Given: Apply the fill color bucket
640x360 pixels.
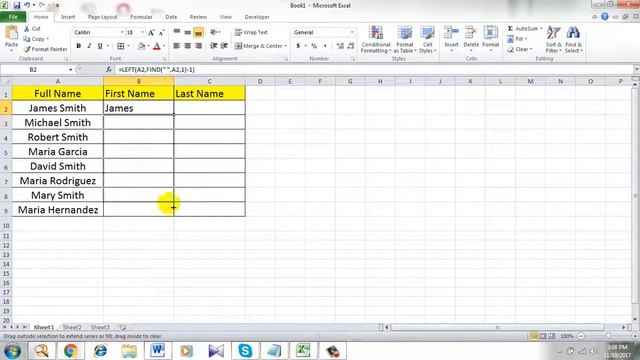Looking at the screenshot, I should [141, 46].
